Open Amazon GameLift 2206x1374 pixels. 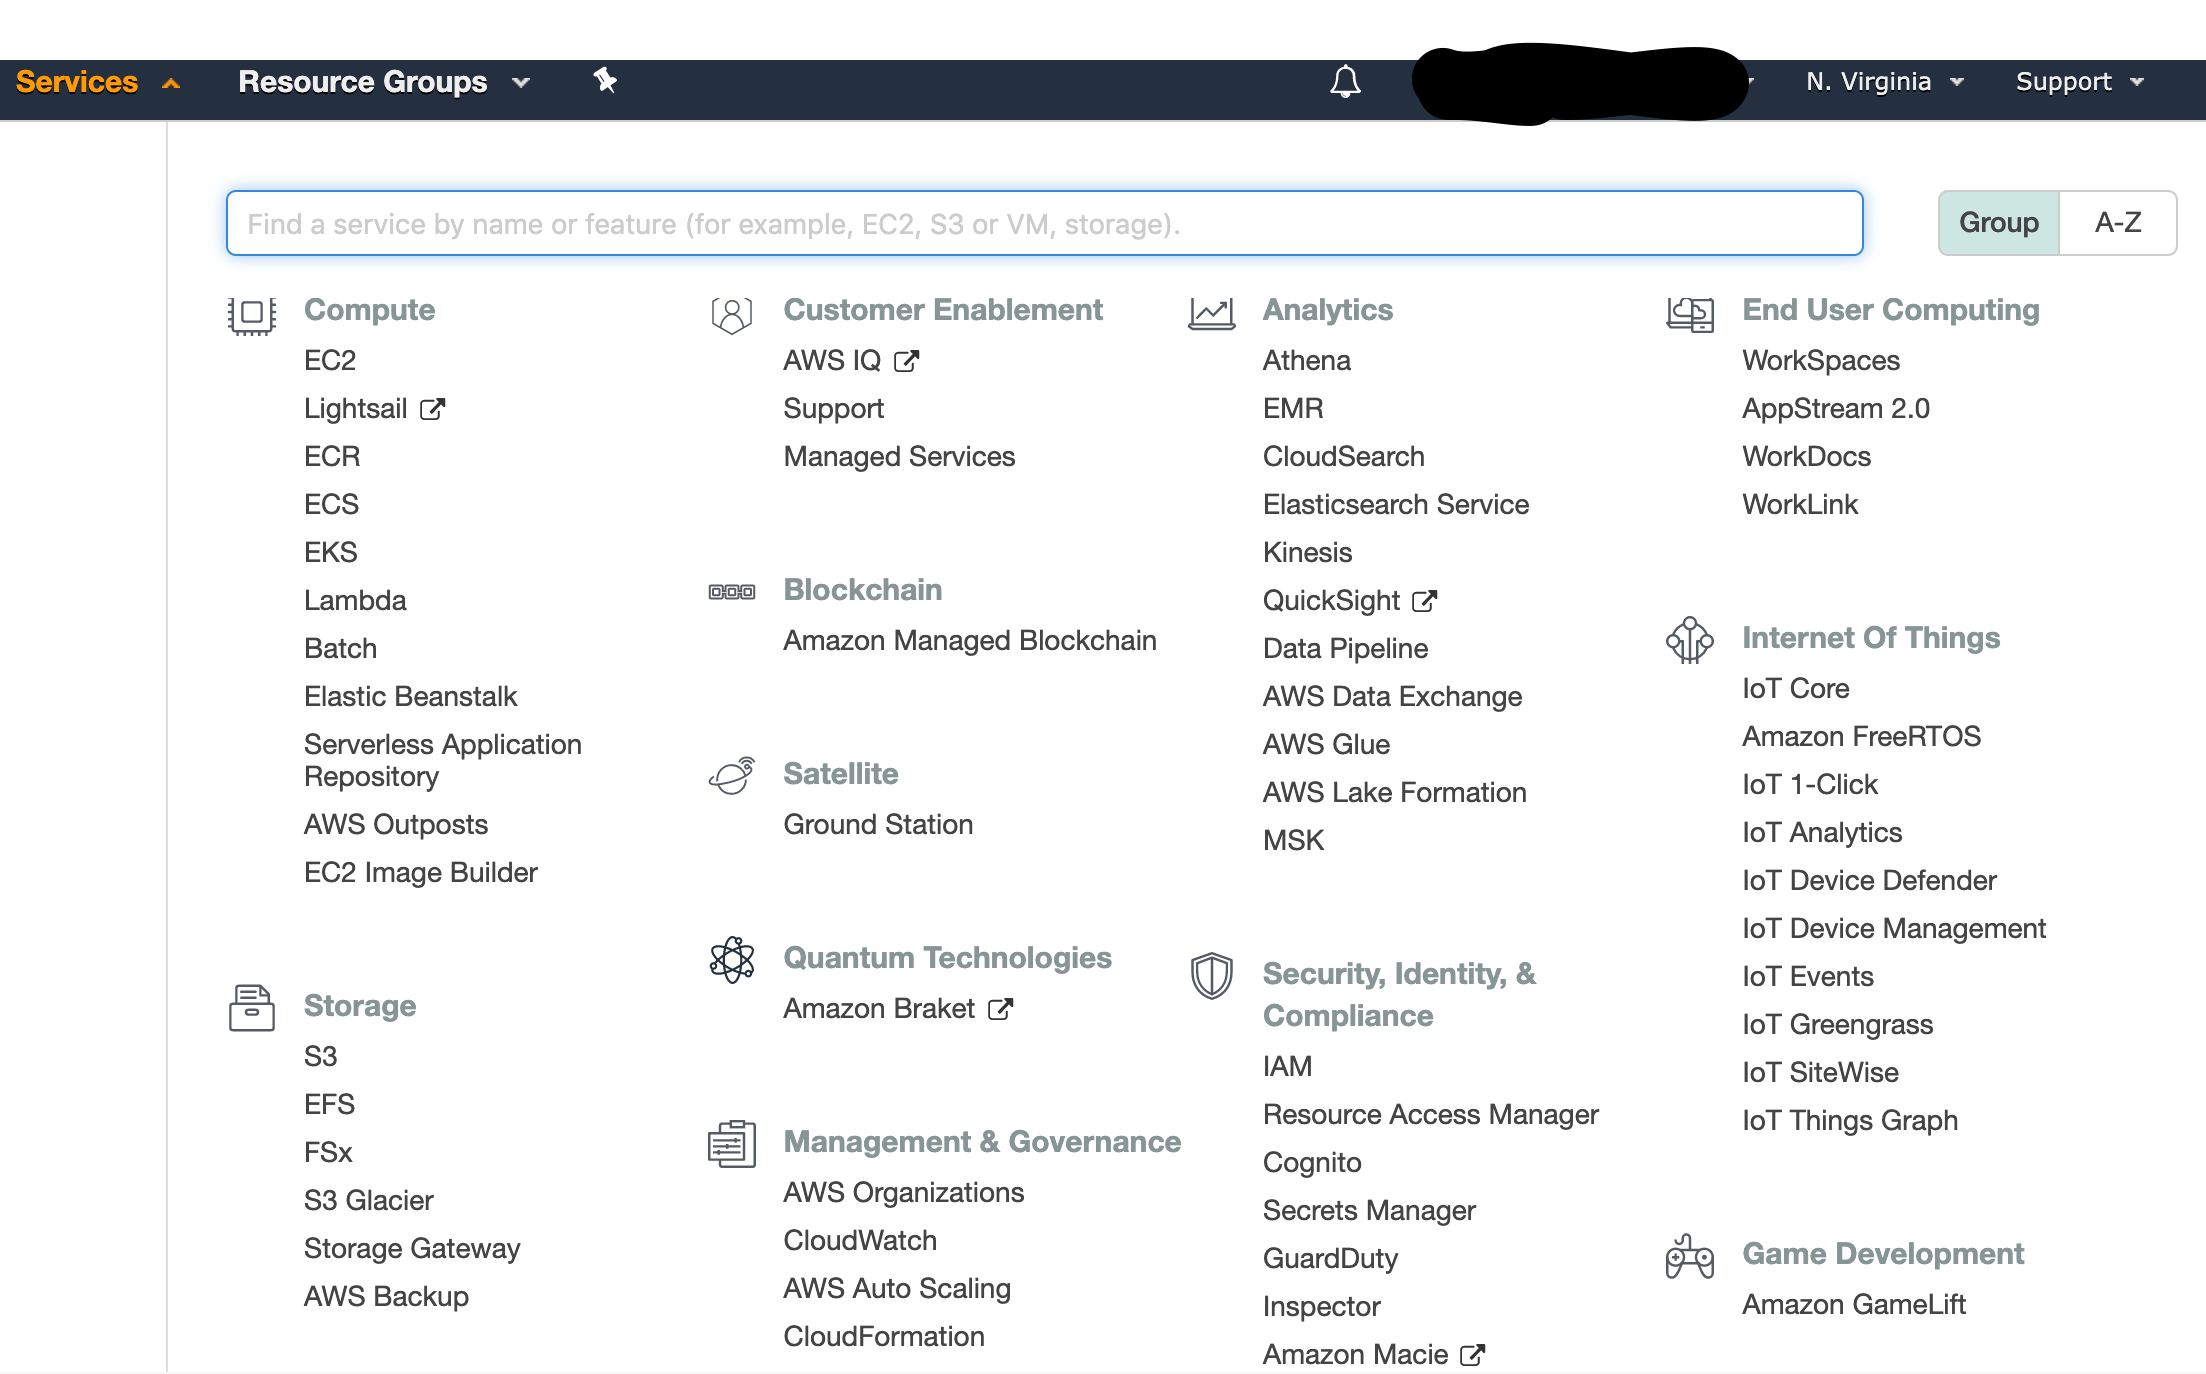pos(1854,1304)
